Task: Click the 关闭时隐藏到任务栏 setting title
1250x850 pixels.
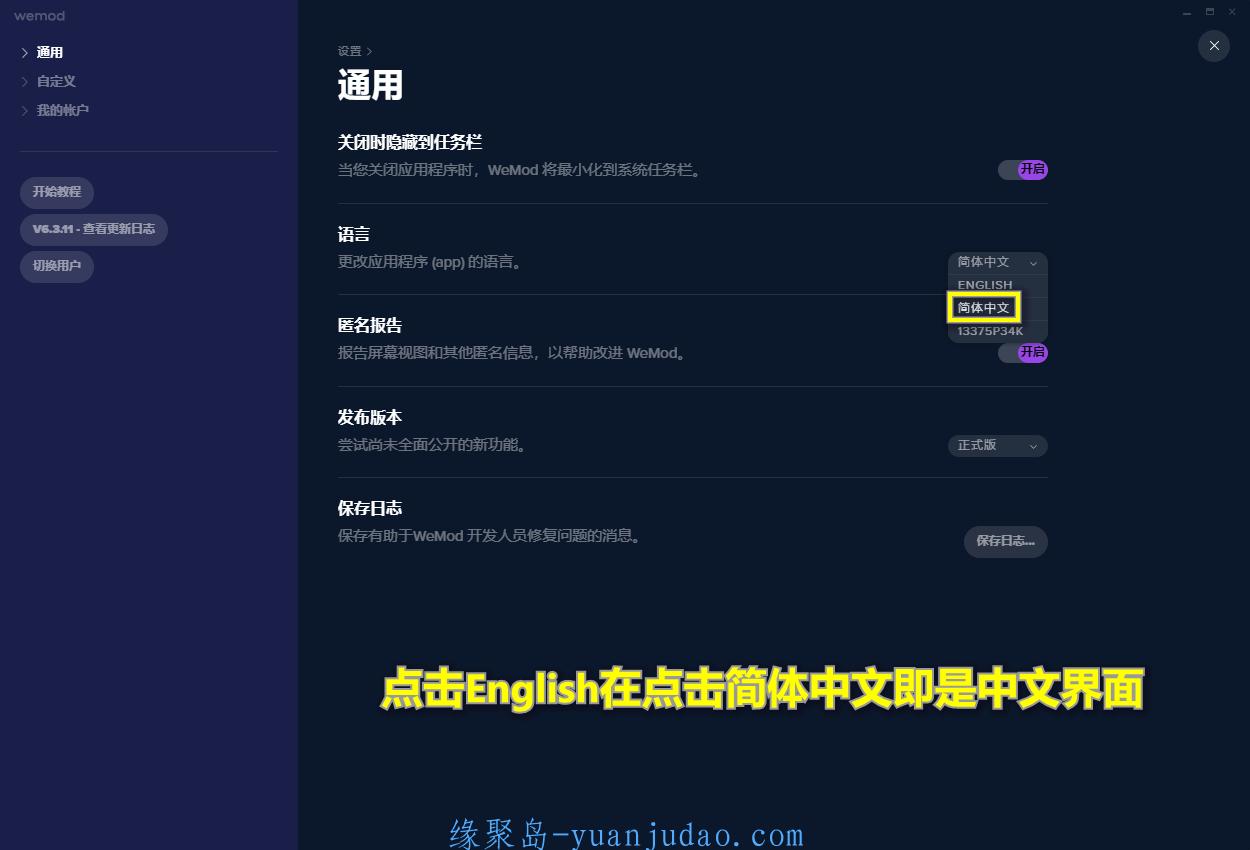Action: [x=410, y=143]
